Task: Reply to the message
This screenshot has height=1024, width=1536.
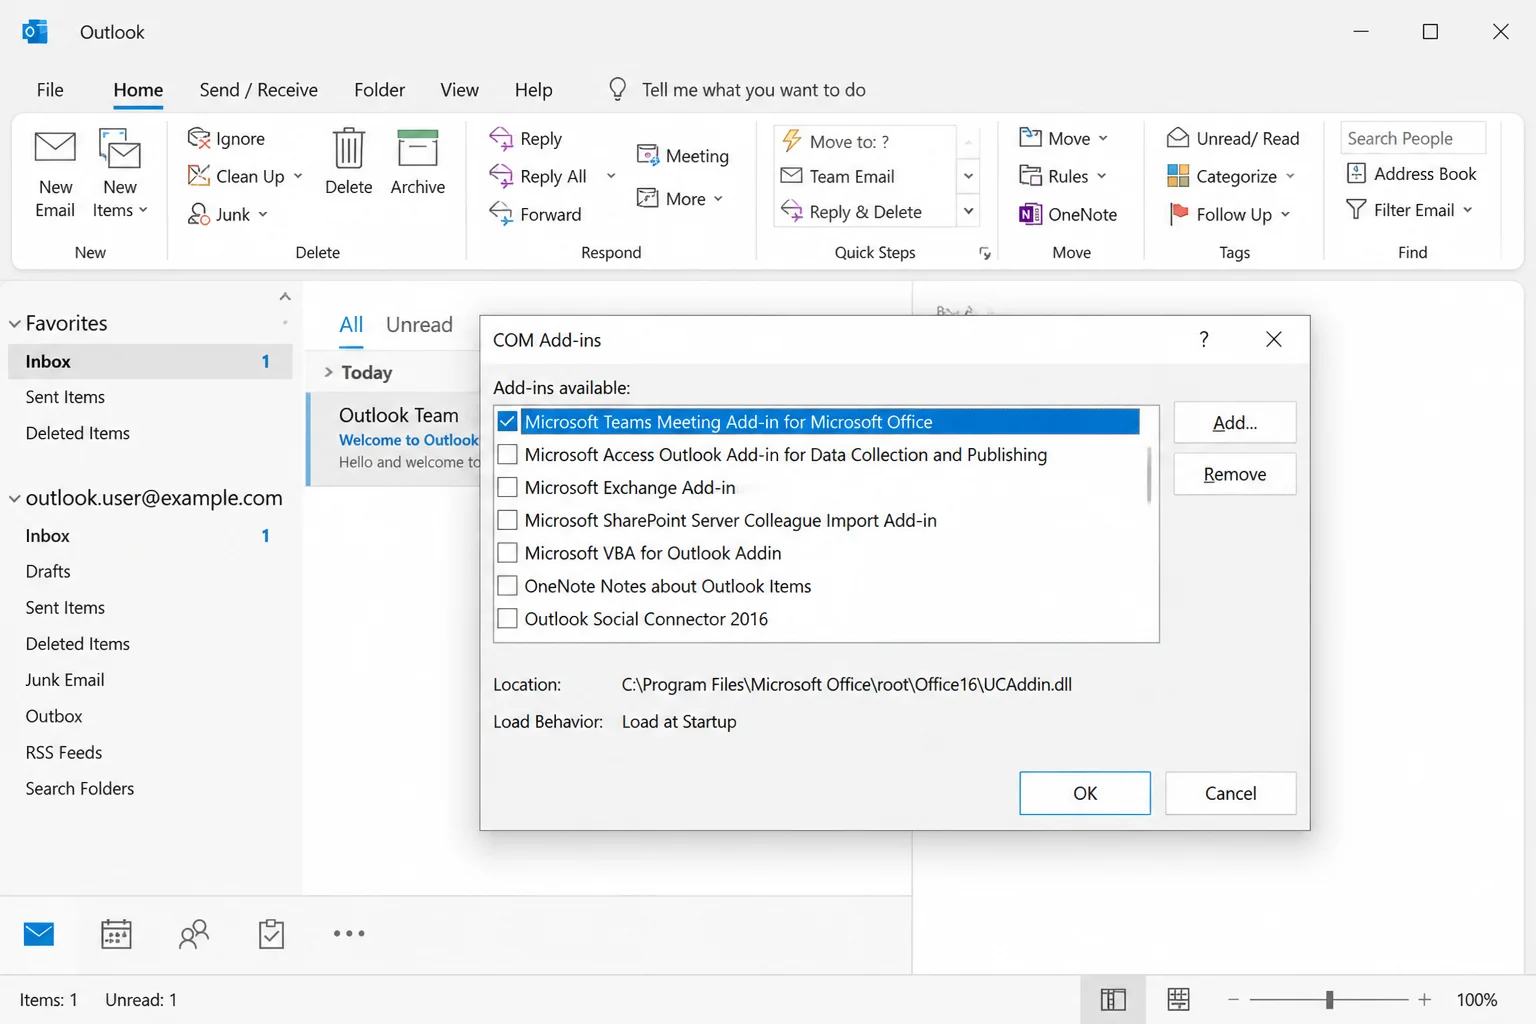Action: tap(526, 138)
